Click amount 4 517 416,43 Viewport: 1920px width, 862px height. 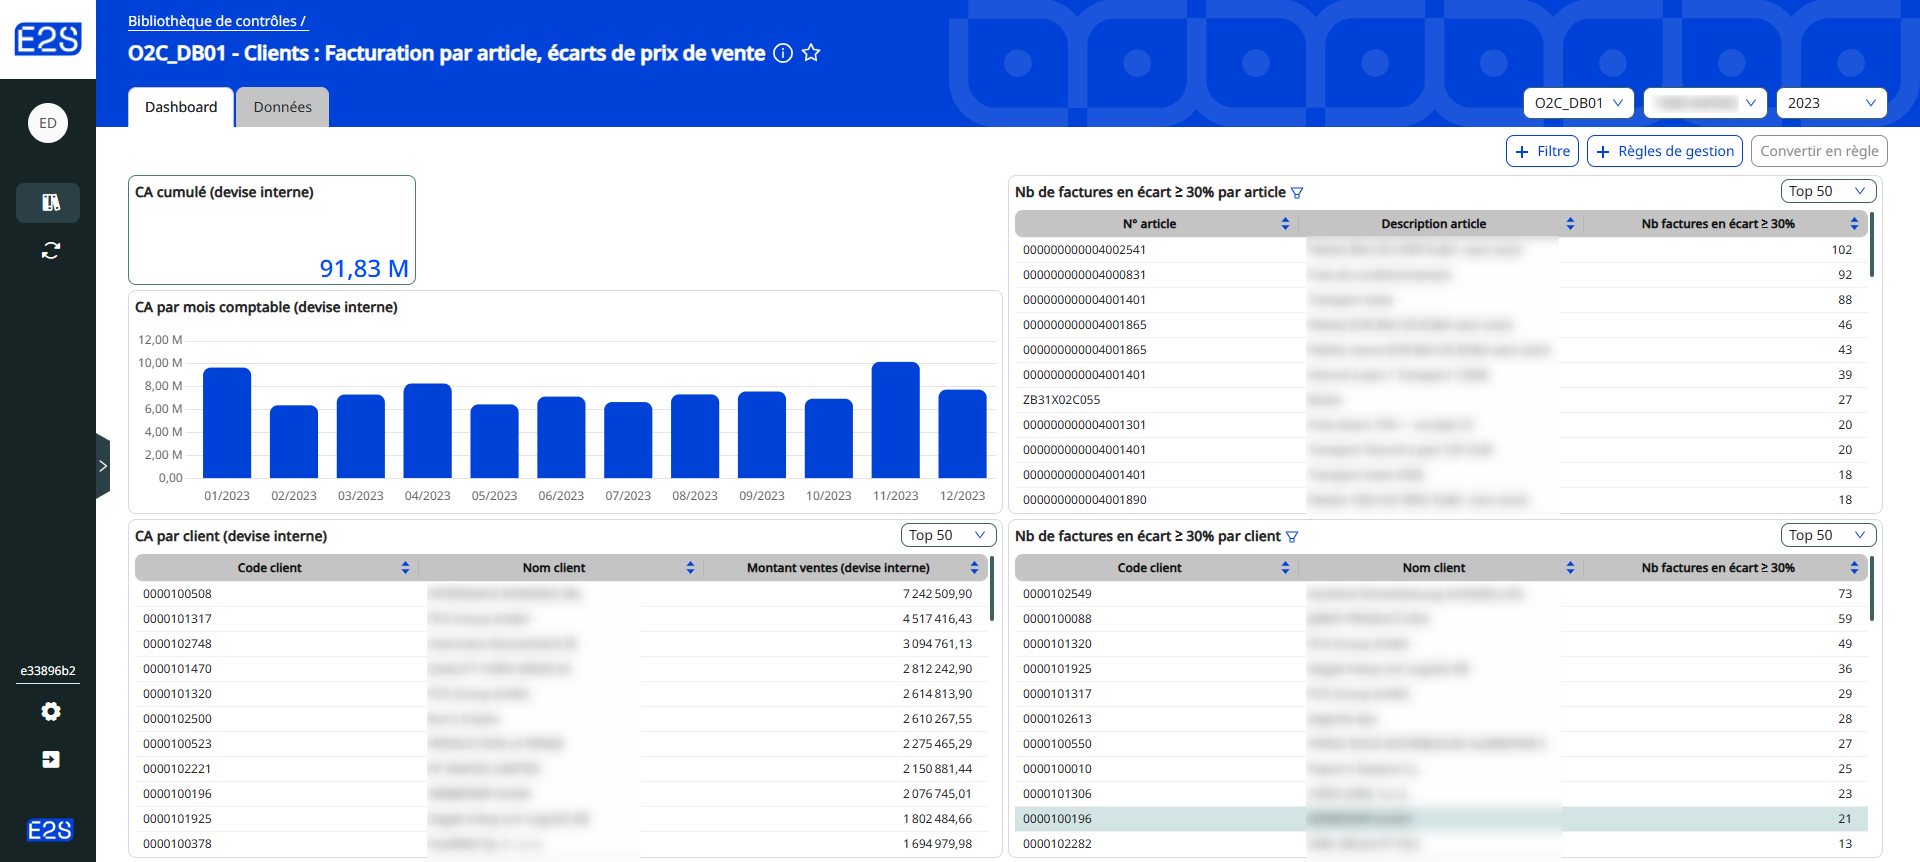click(937, 619)
